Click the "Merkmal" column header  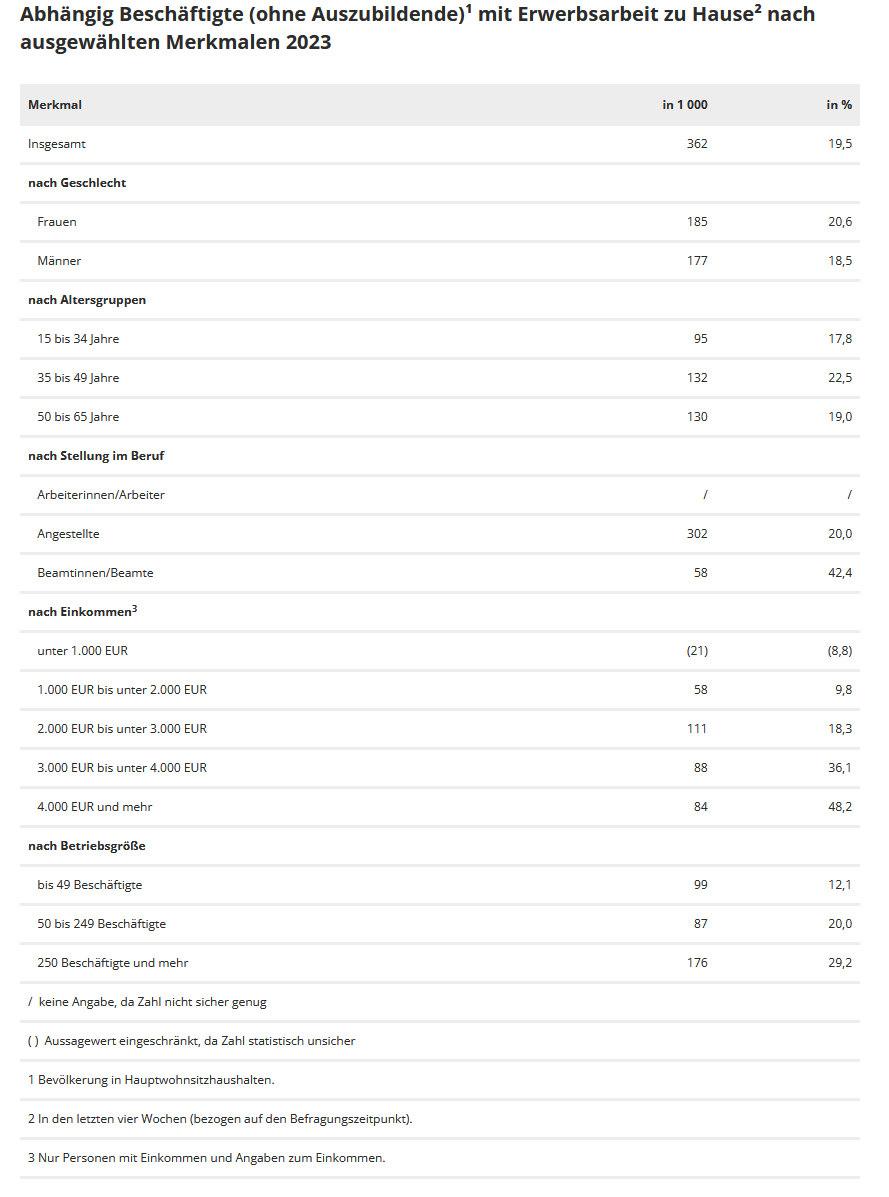pyautogui.click(x=55, y=105)
